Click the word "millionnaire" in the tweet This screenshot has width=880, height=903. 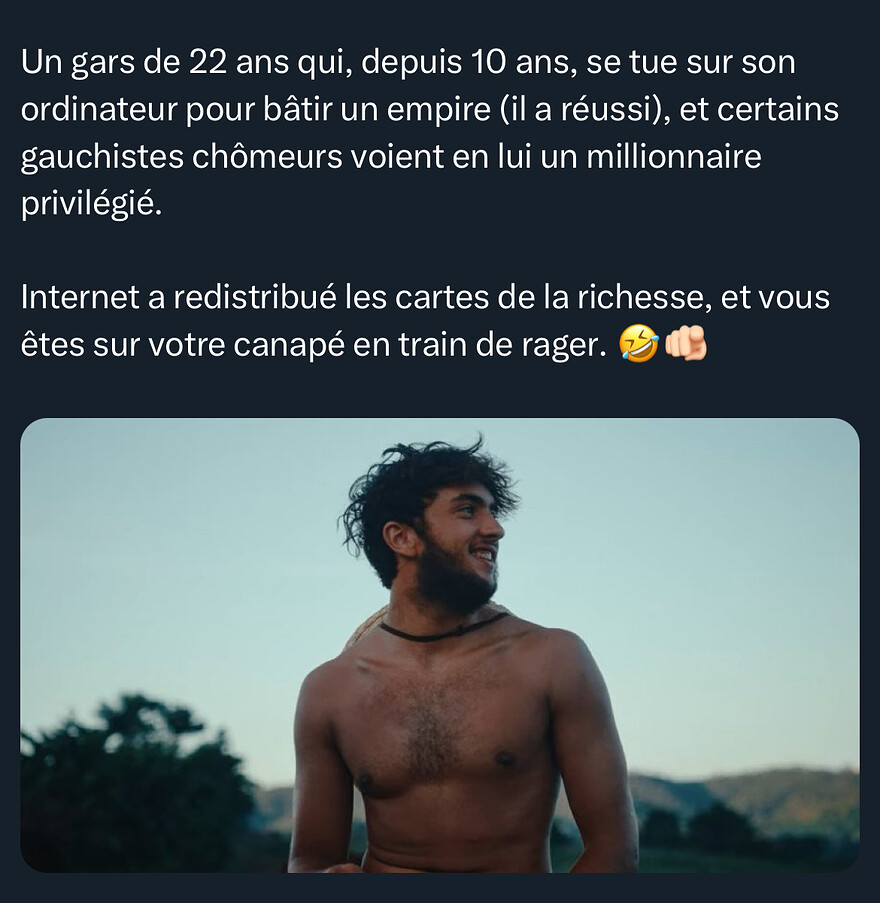pyautogui.click(x=674, y=157)
